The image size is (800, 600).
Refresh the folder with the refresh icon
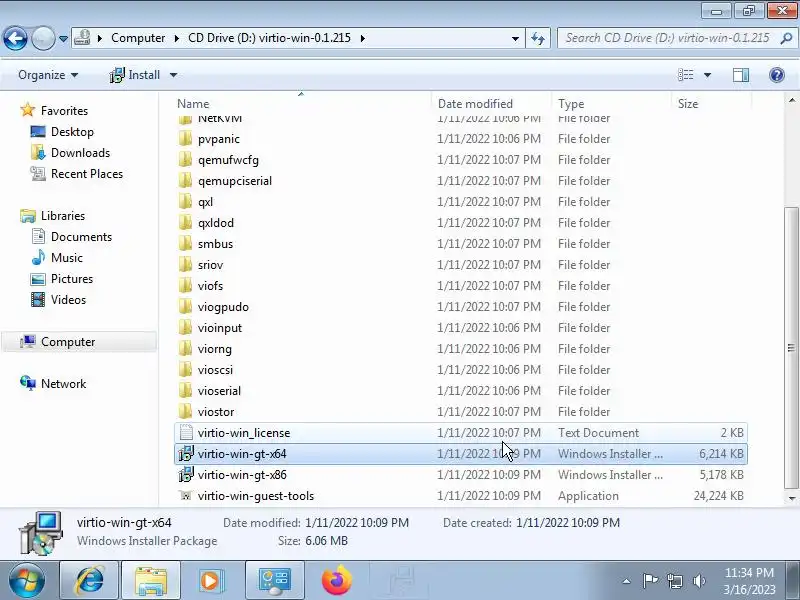pos(538,38)
